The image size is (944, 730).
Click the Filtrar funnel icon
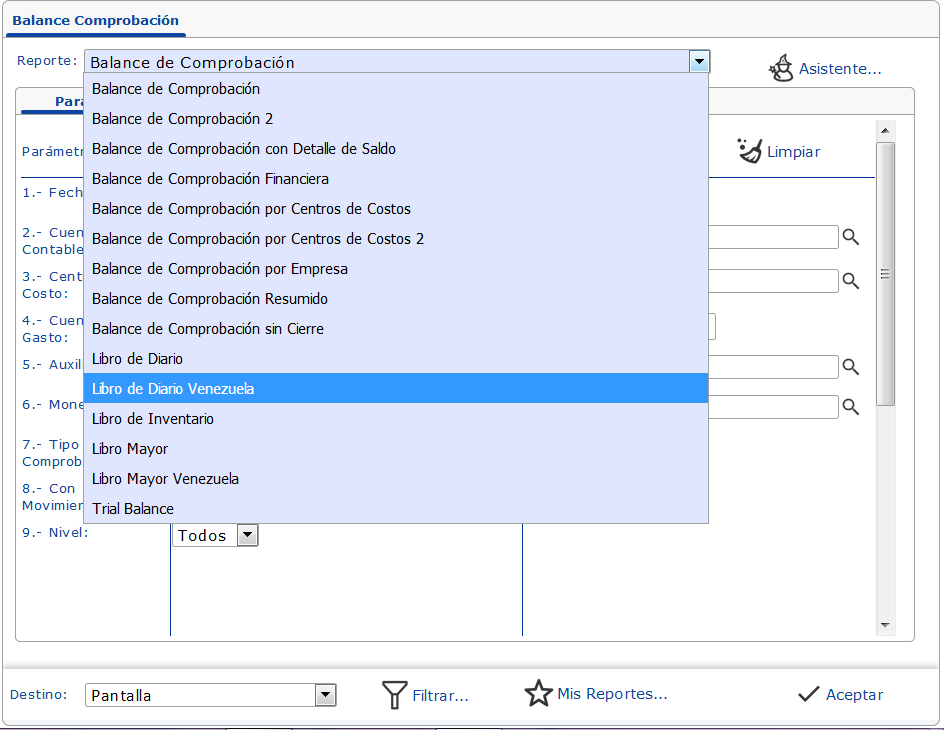tap(395, 695)
